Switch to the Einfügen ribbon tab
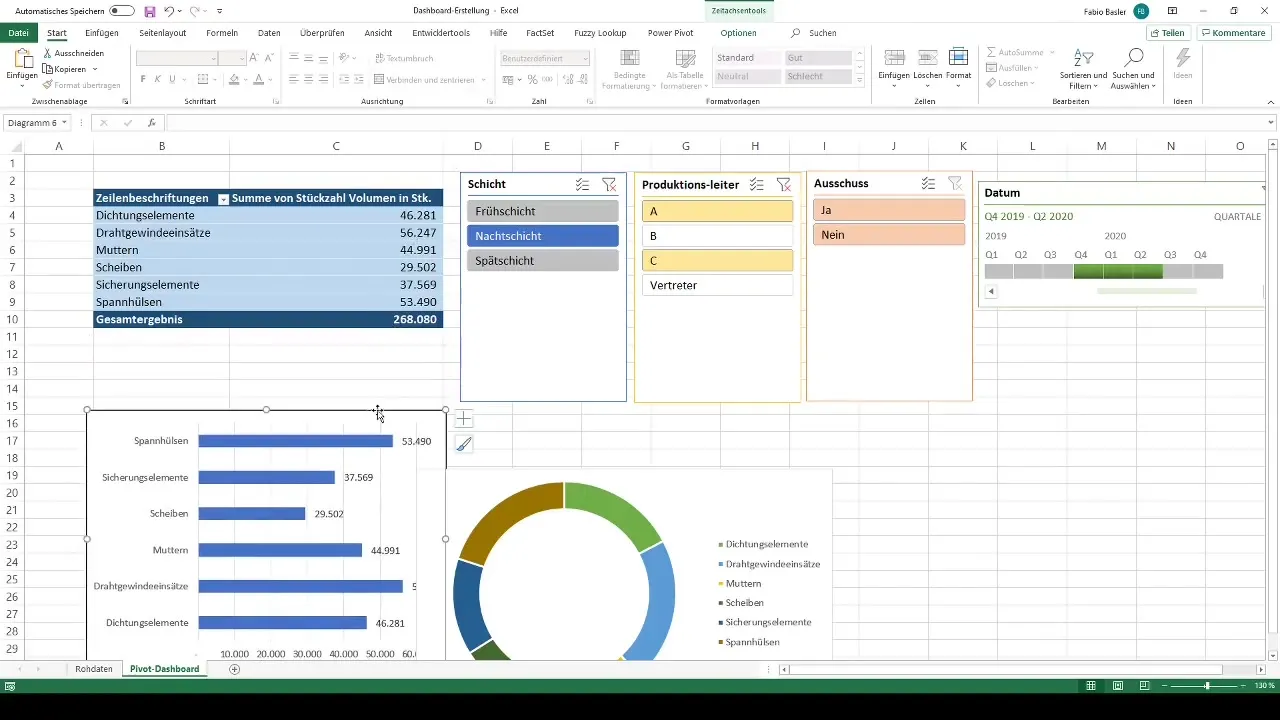 [102, 33]
